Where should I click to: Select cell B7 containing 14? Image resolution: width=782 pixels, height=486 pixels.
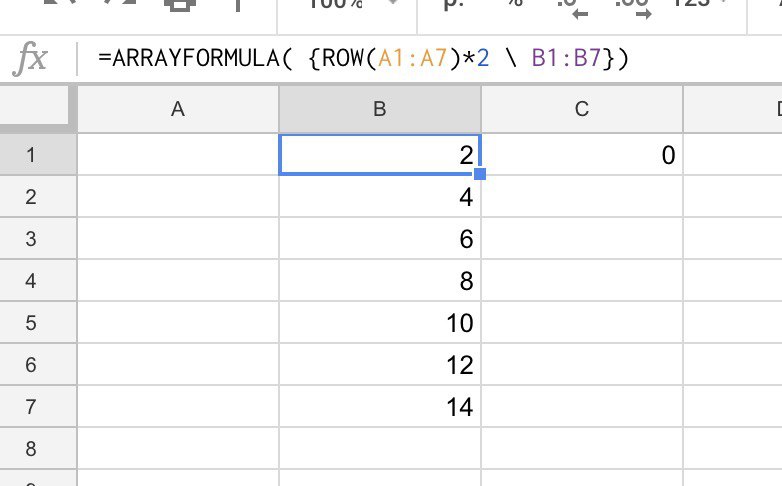(380, 406)
